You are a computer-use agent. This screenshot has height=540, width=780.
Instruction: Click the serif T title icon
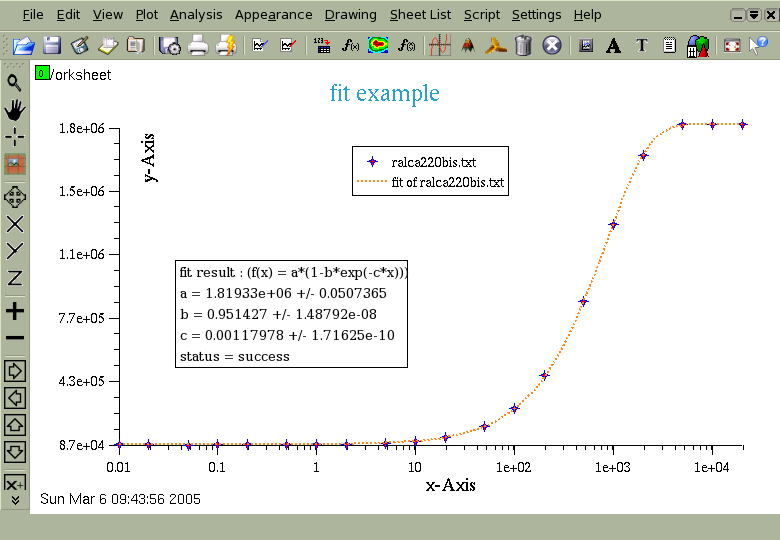coord(642,46)
